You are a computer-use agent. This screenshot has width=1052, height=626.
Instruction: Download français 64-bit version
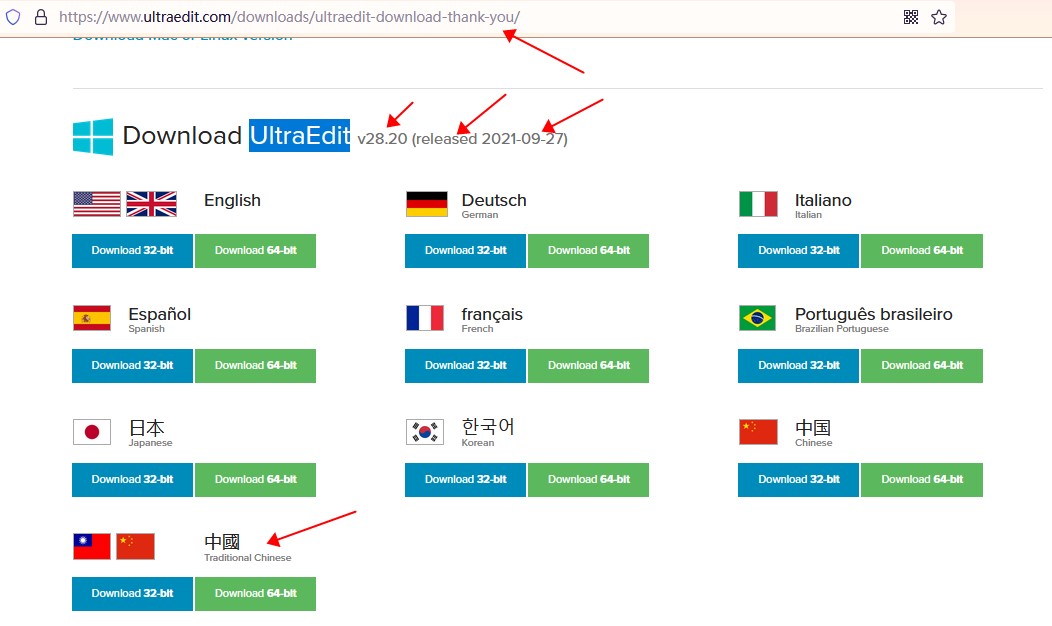pyautogui.click(x=588, y=366)
